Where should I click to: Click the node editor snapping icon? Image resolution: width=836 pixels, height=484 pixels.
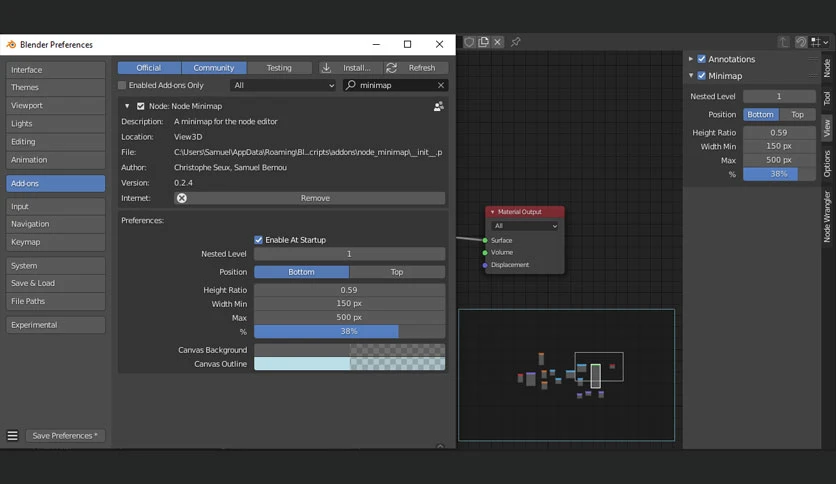pos(801,42)
